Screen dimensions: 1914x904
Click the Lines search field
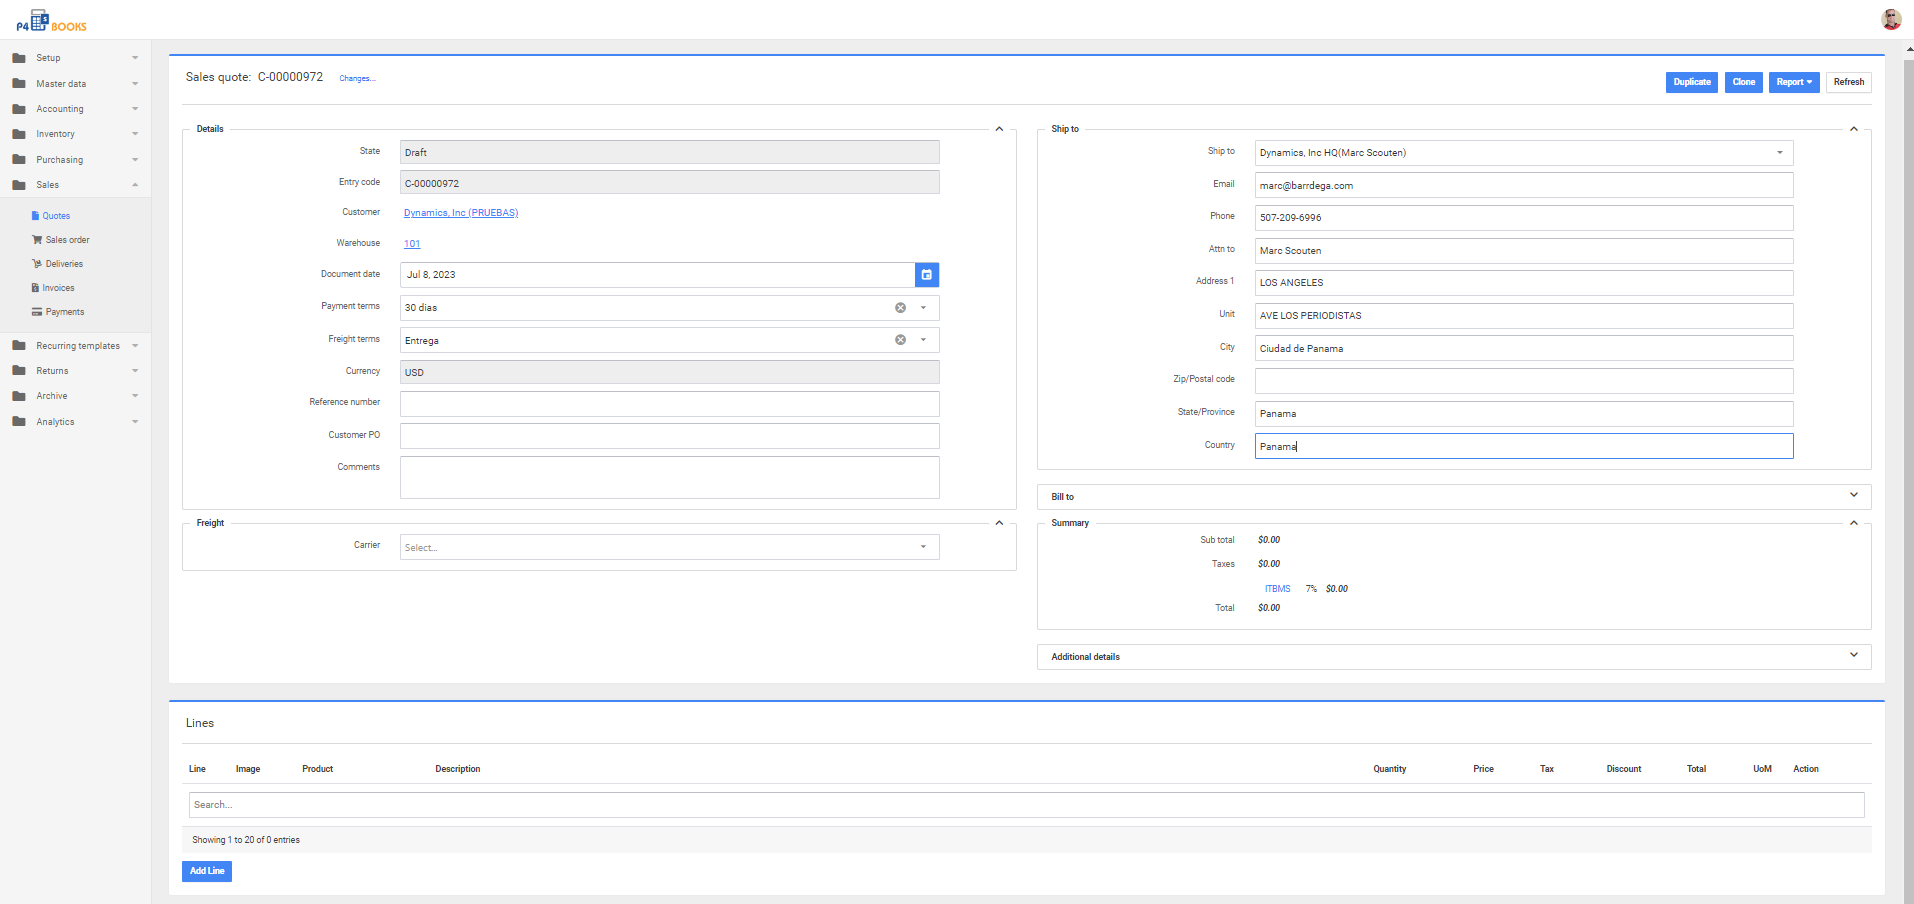point(1026,805)
